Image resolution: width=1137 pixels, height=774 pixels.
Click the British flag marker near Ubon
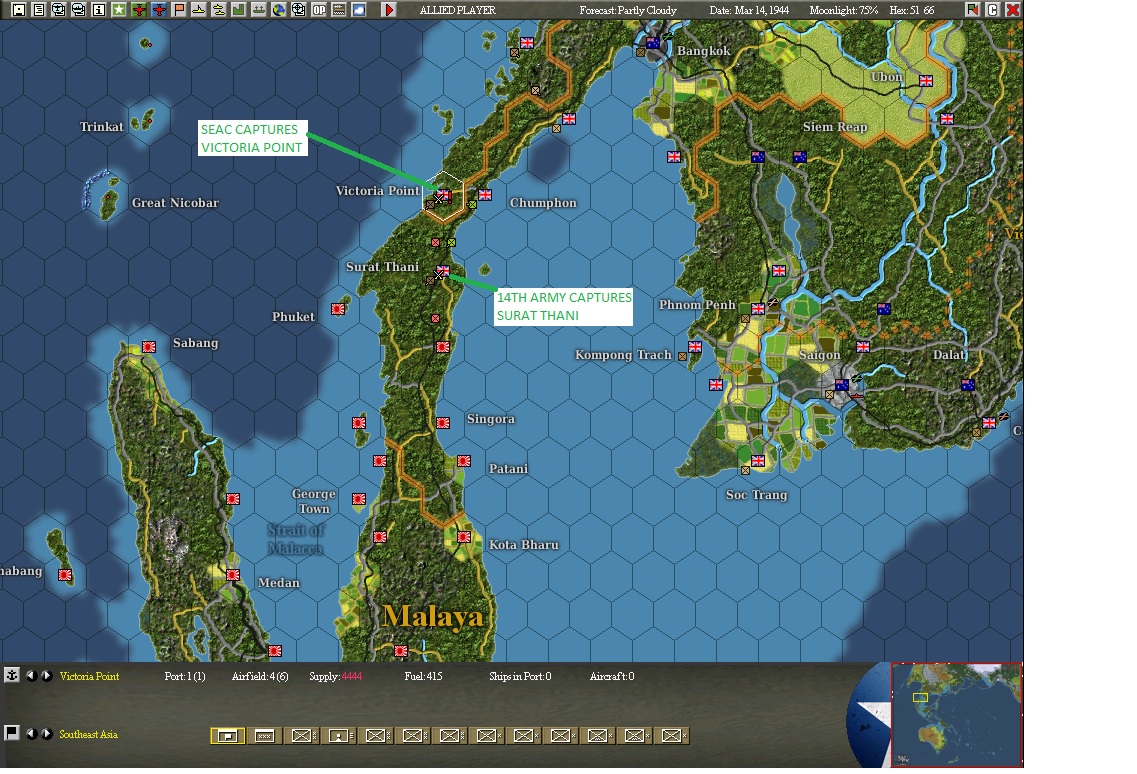tap(926, 81)
